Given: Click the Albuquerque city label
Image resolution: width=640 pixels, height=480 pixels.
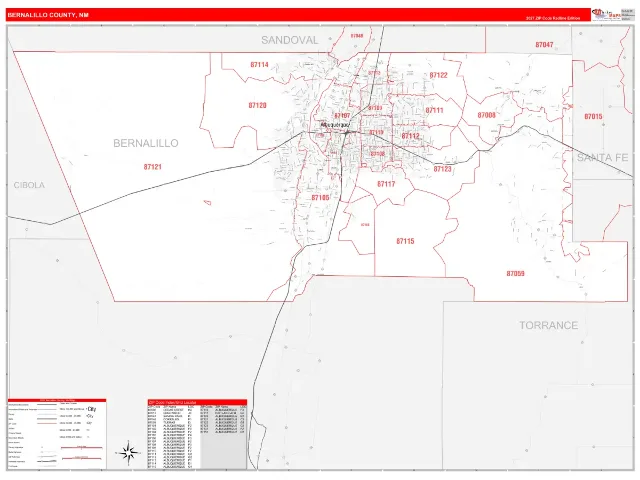Looking at the screenshot, I should coord(336,124).
